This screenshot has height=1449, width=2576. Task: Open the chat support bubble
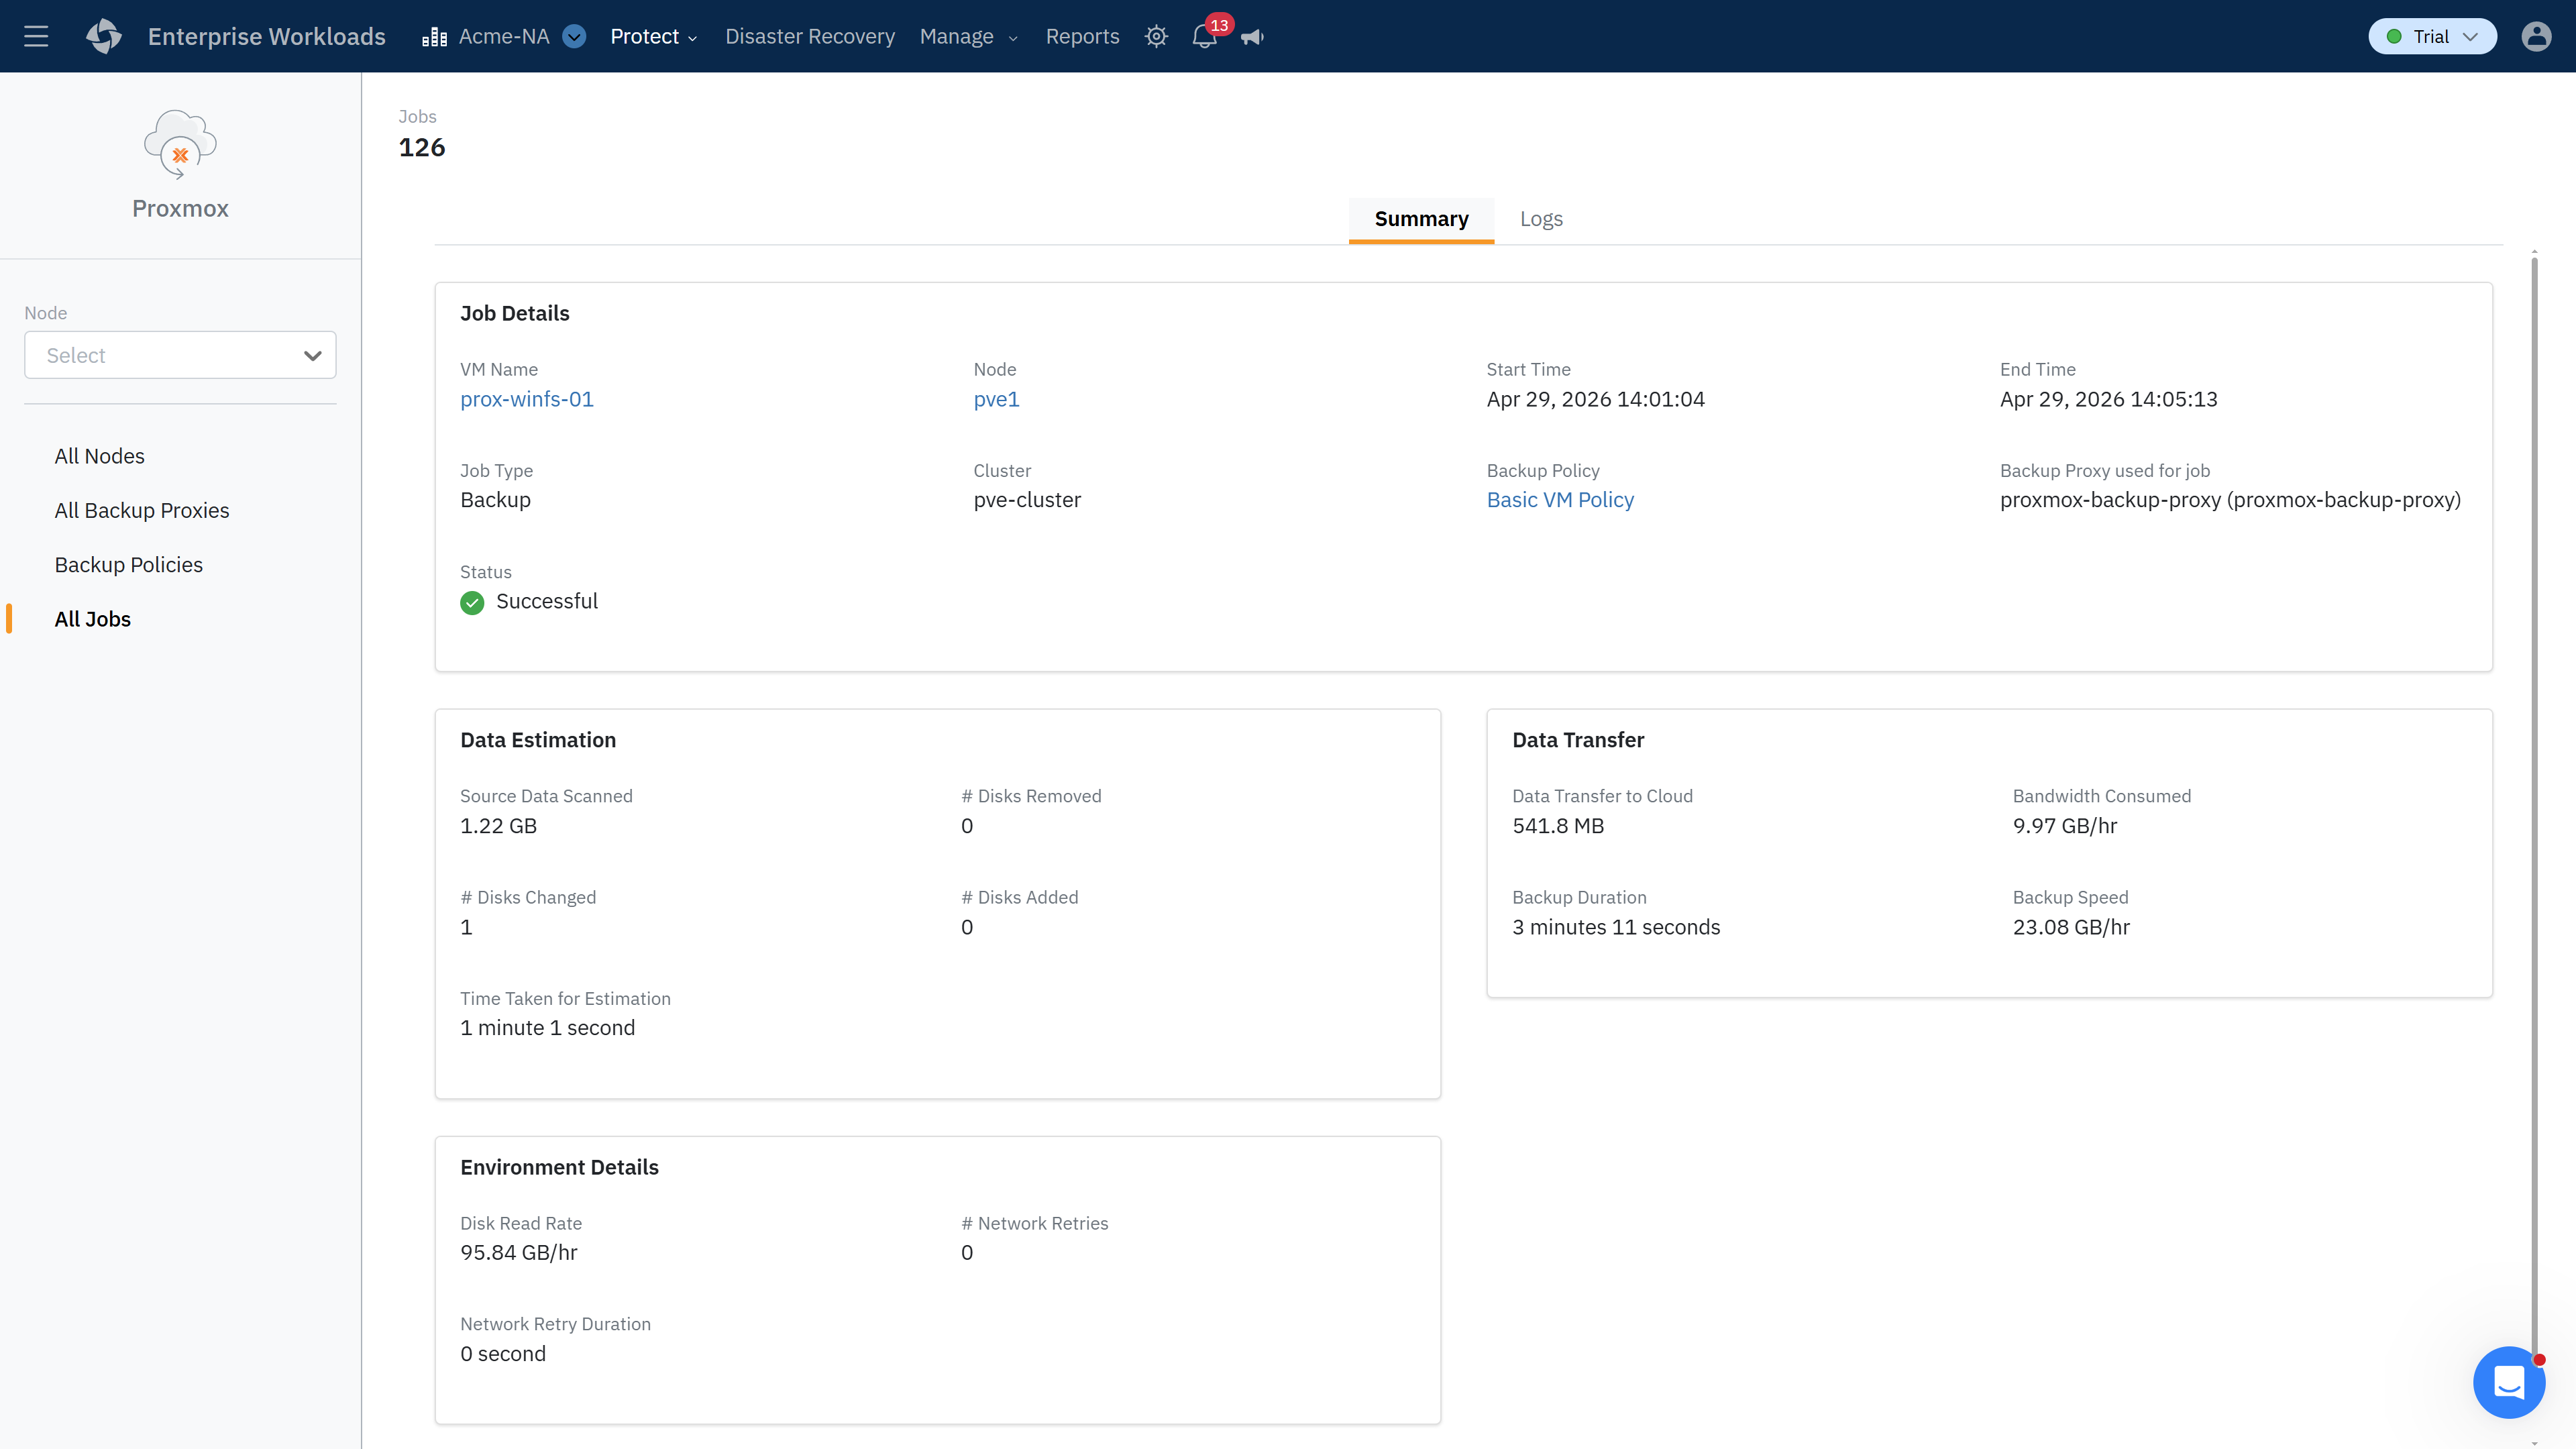(x=2509, y=1383)
